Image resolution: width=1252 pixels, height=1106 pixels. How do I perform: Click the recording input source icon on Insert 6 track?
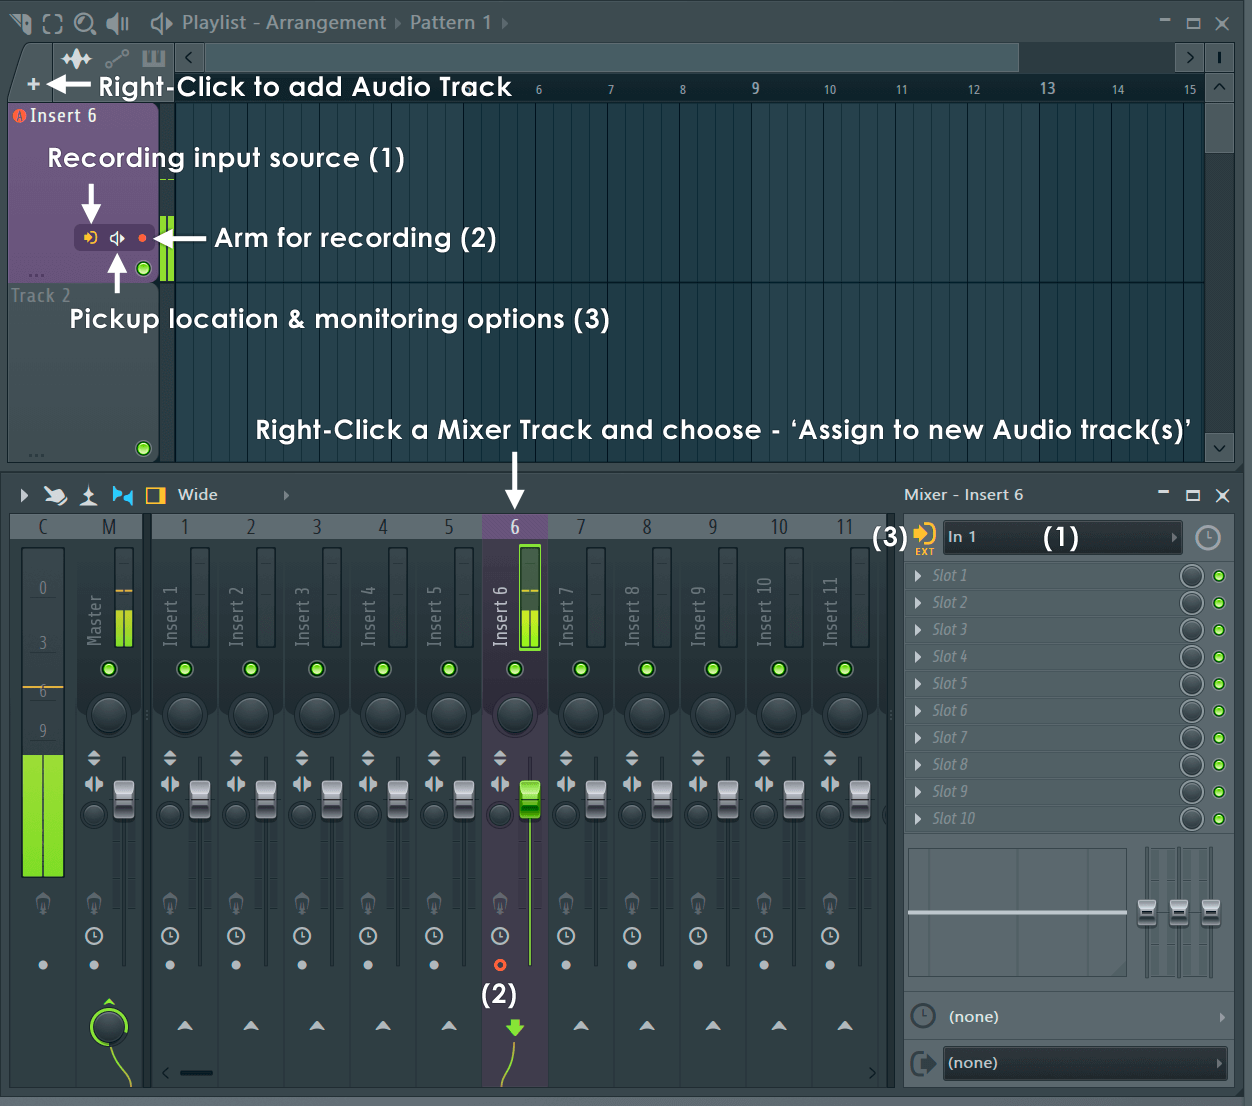pyautogui.click(x=91, y=238)
